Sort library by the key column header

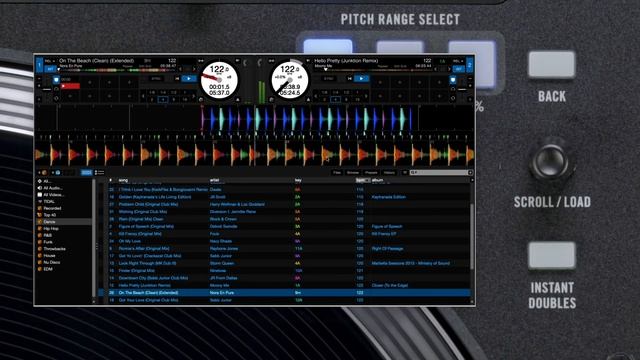point(298,180)
